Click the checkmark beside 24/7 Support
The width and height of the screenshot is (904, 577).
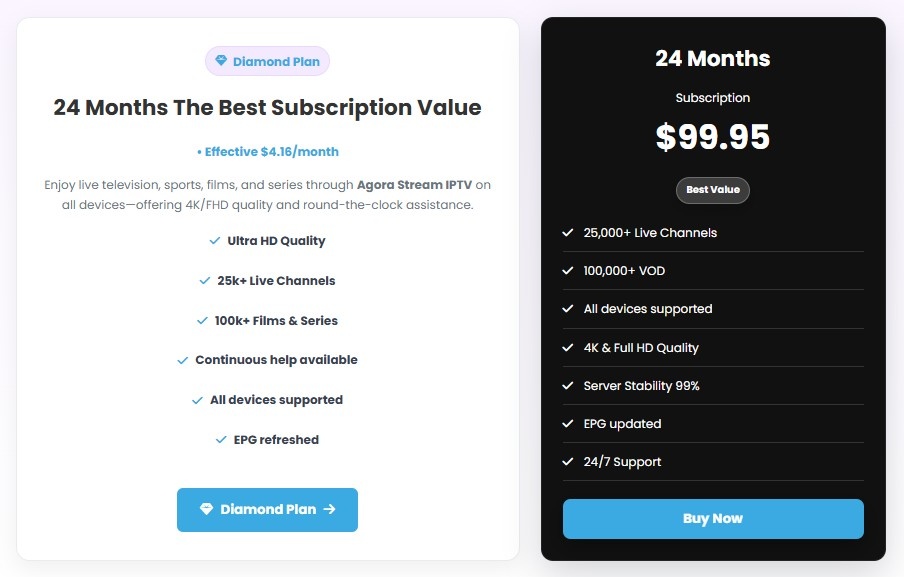tap(568, 461)
